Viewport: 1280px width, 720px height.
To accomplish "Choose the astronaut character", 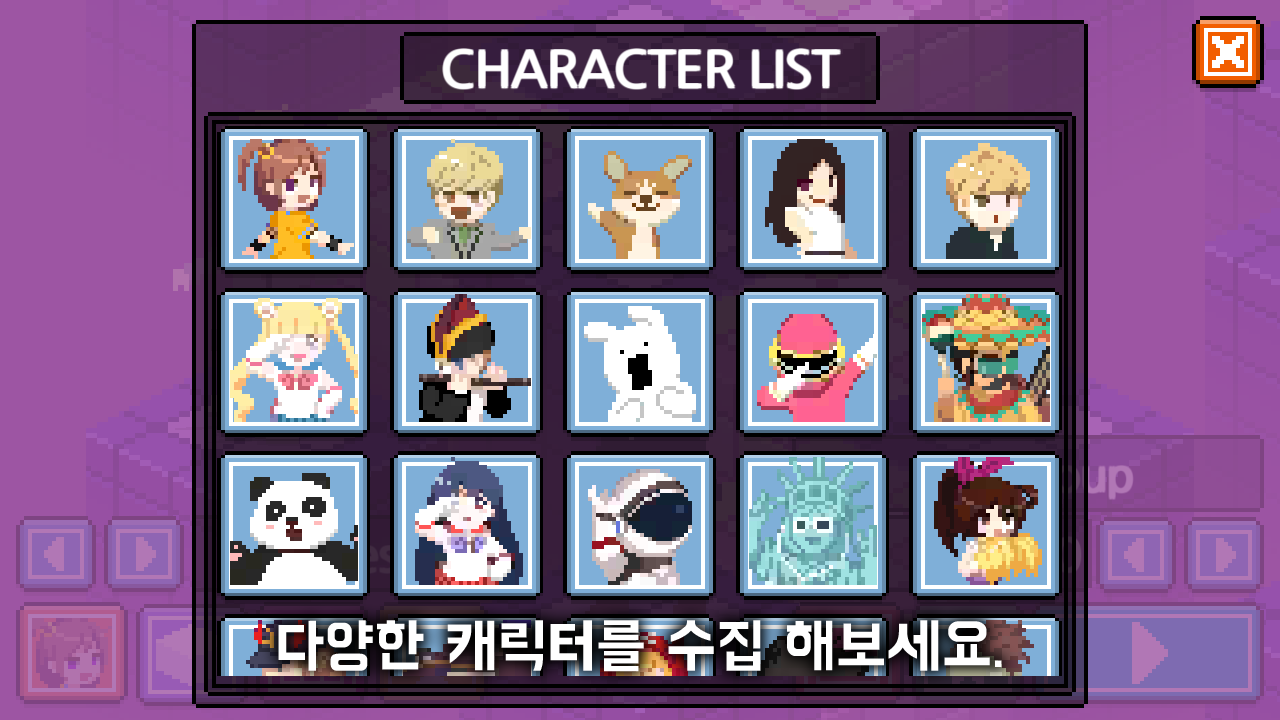I will pyautogui.click(x=640, y=525).
